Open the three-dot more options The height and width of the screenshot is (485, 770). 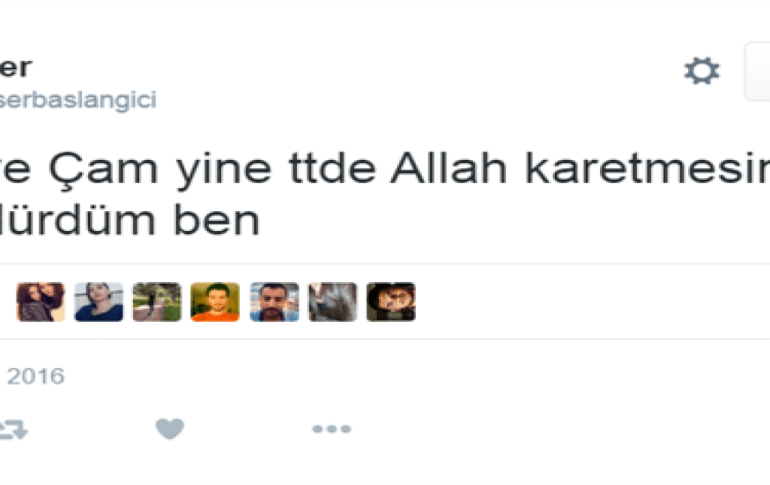(331, 429)
